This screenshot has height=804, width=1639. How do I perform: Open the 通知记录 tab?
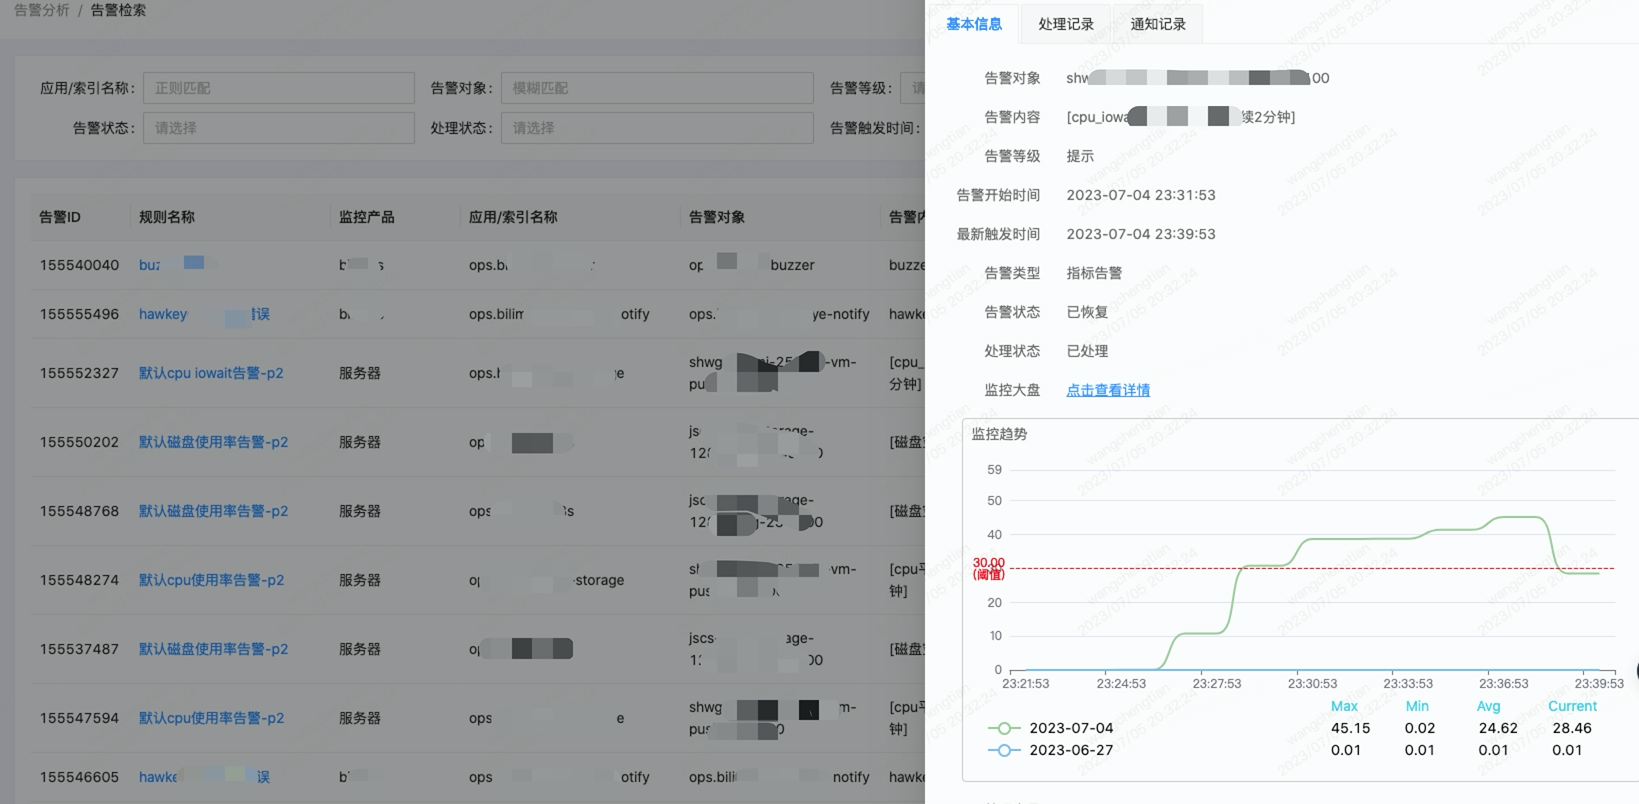click(1157, 24)
